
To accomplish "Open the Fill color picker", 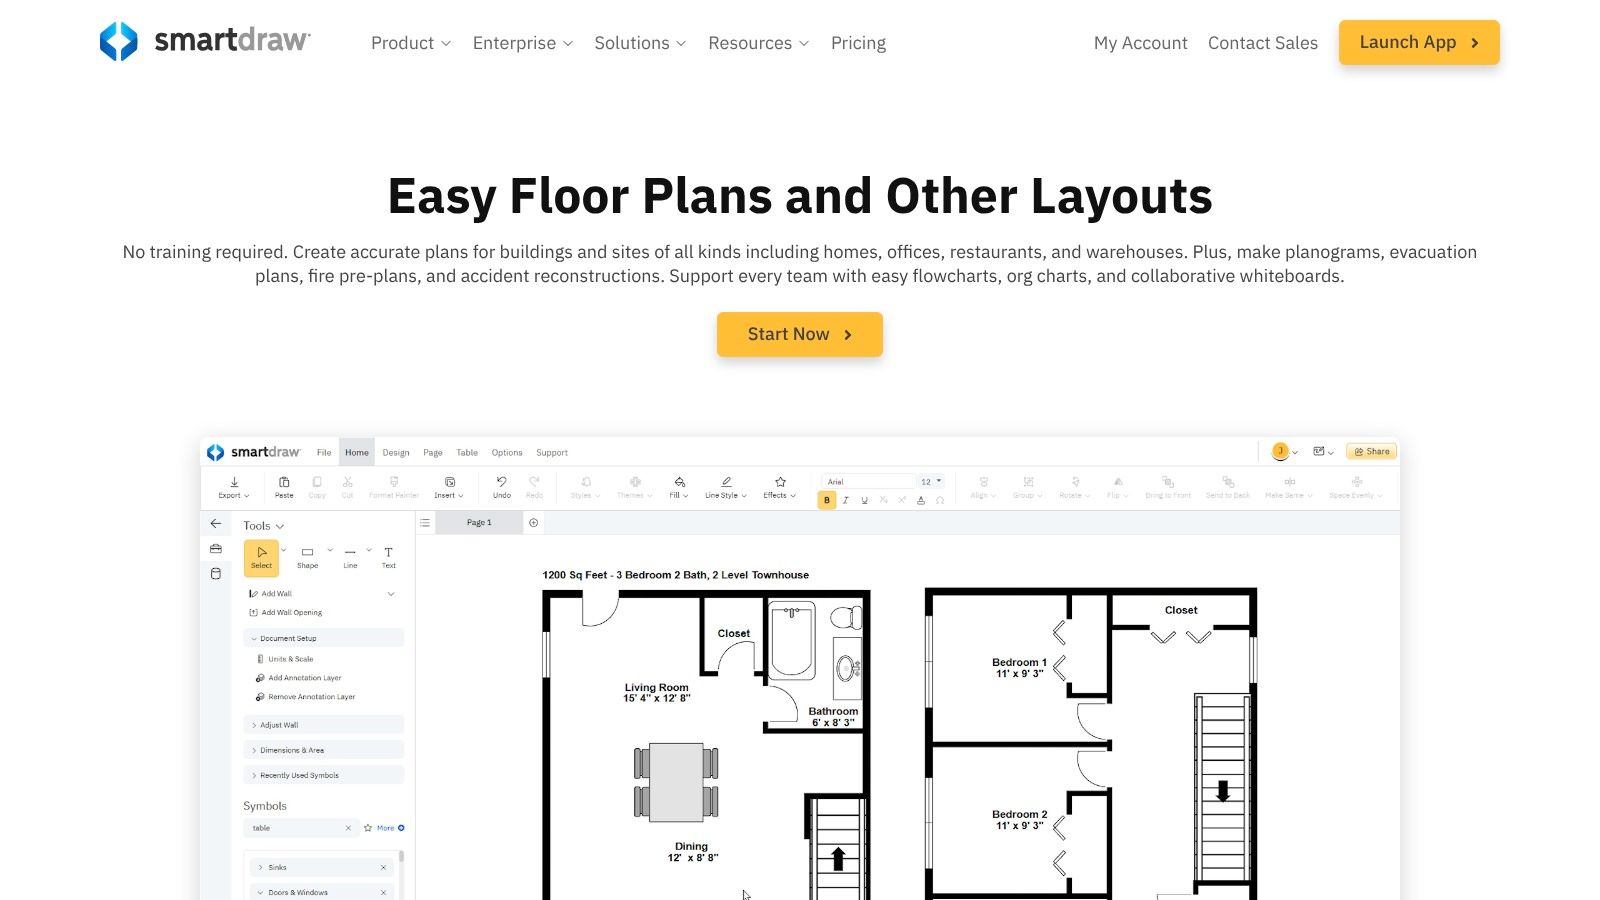I will pyautogui.click(x=679, y=487).
